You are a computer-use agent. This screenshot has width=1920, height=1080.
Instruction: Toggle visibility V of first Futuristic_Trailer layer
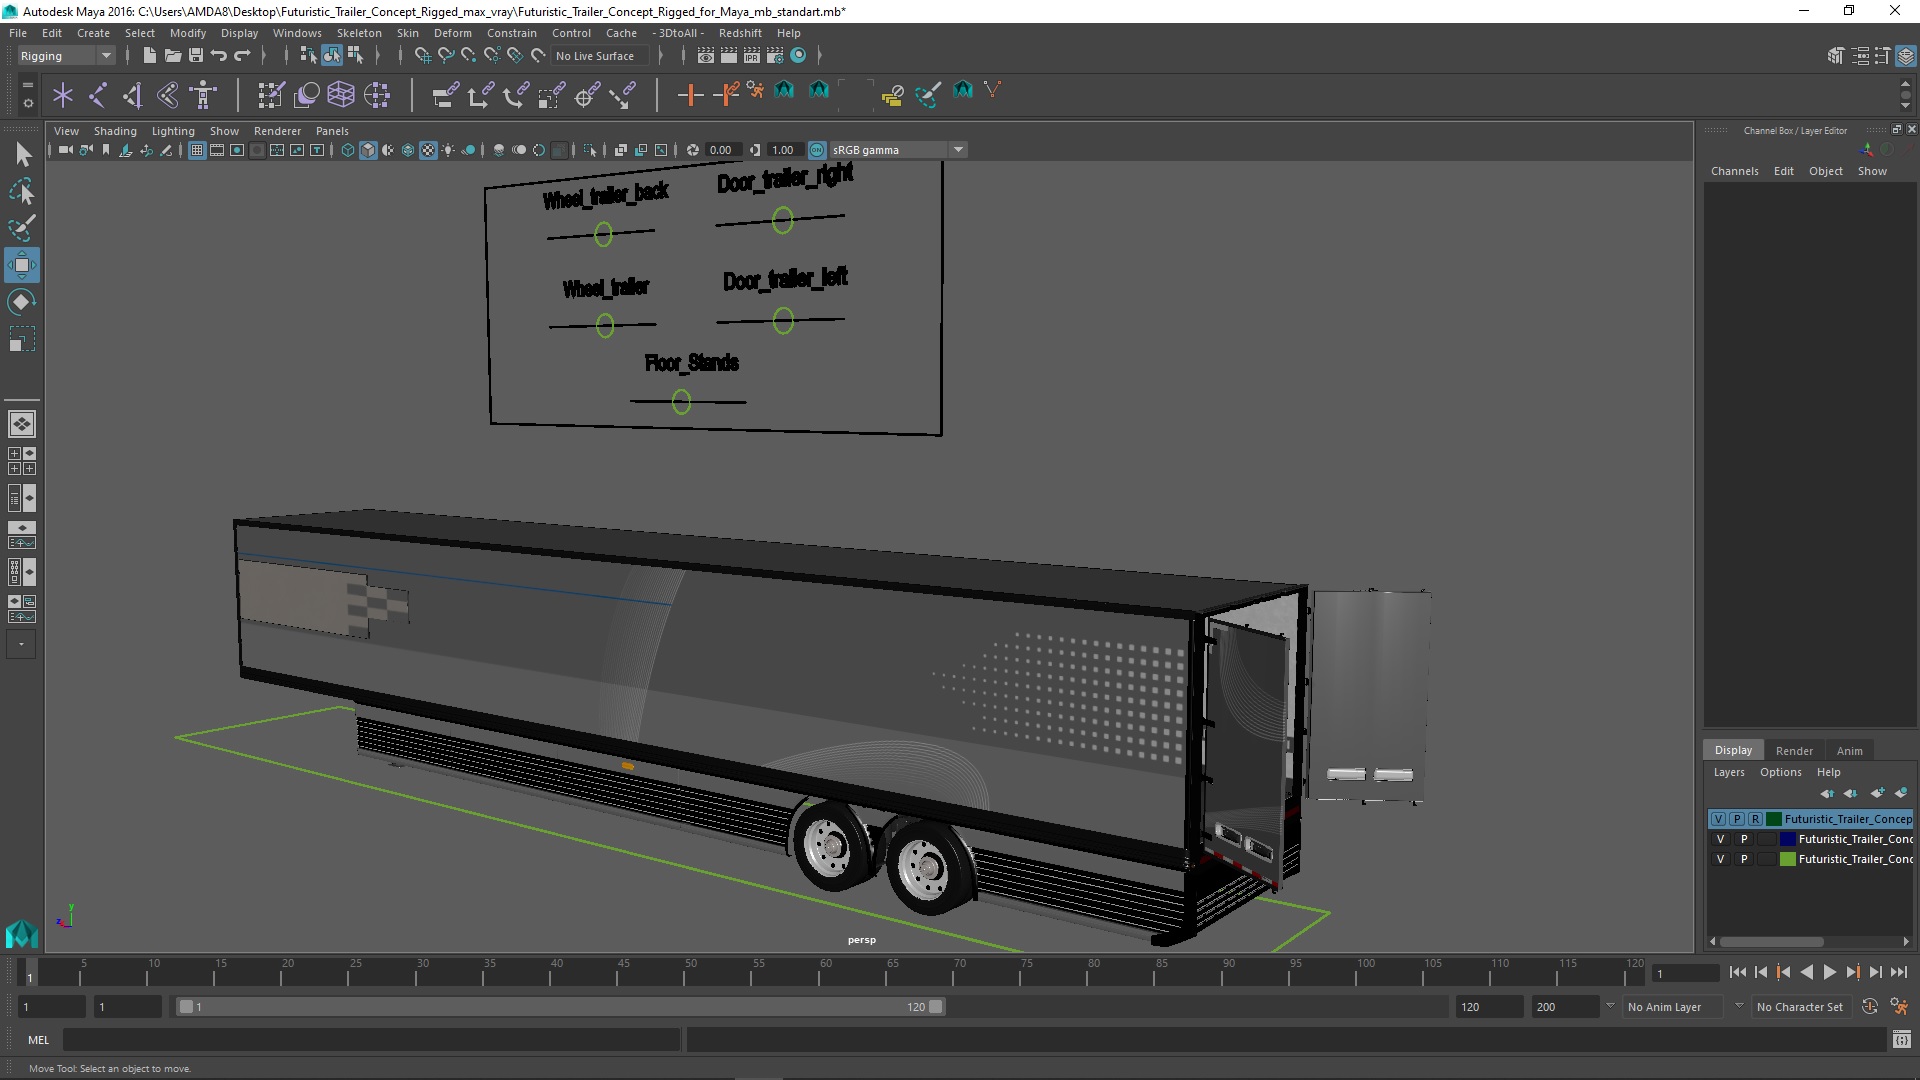pos(1718,819)
